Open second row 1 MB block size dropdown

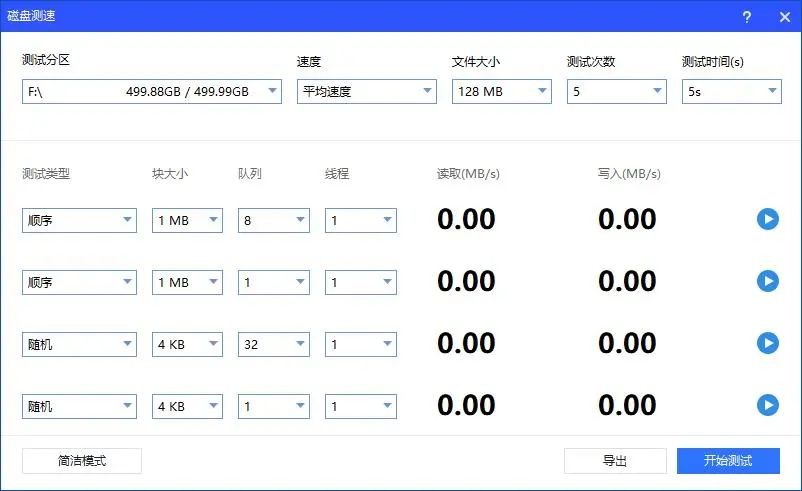[x=187, y=282]
